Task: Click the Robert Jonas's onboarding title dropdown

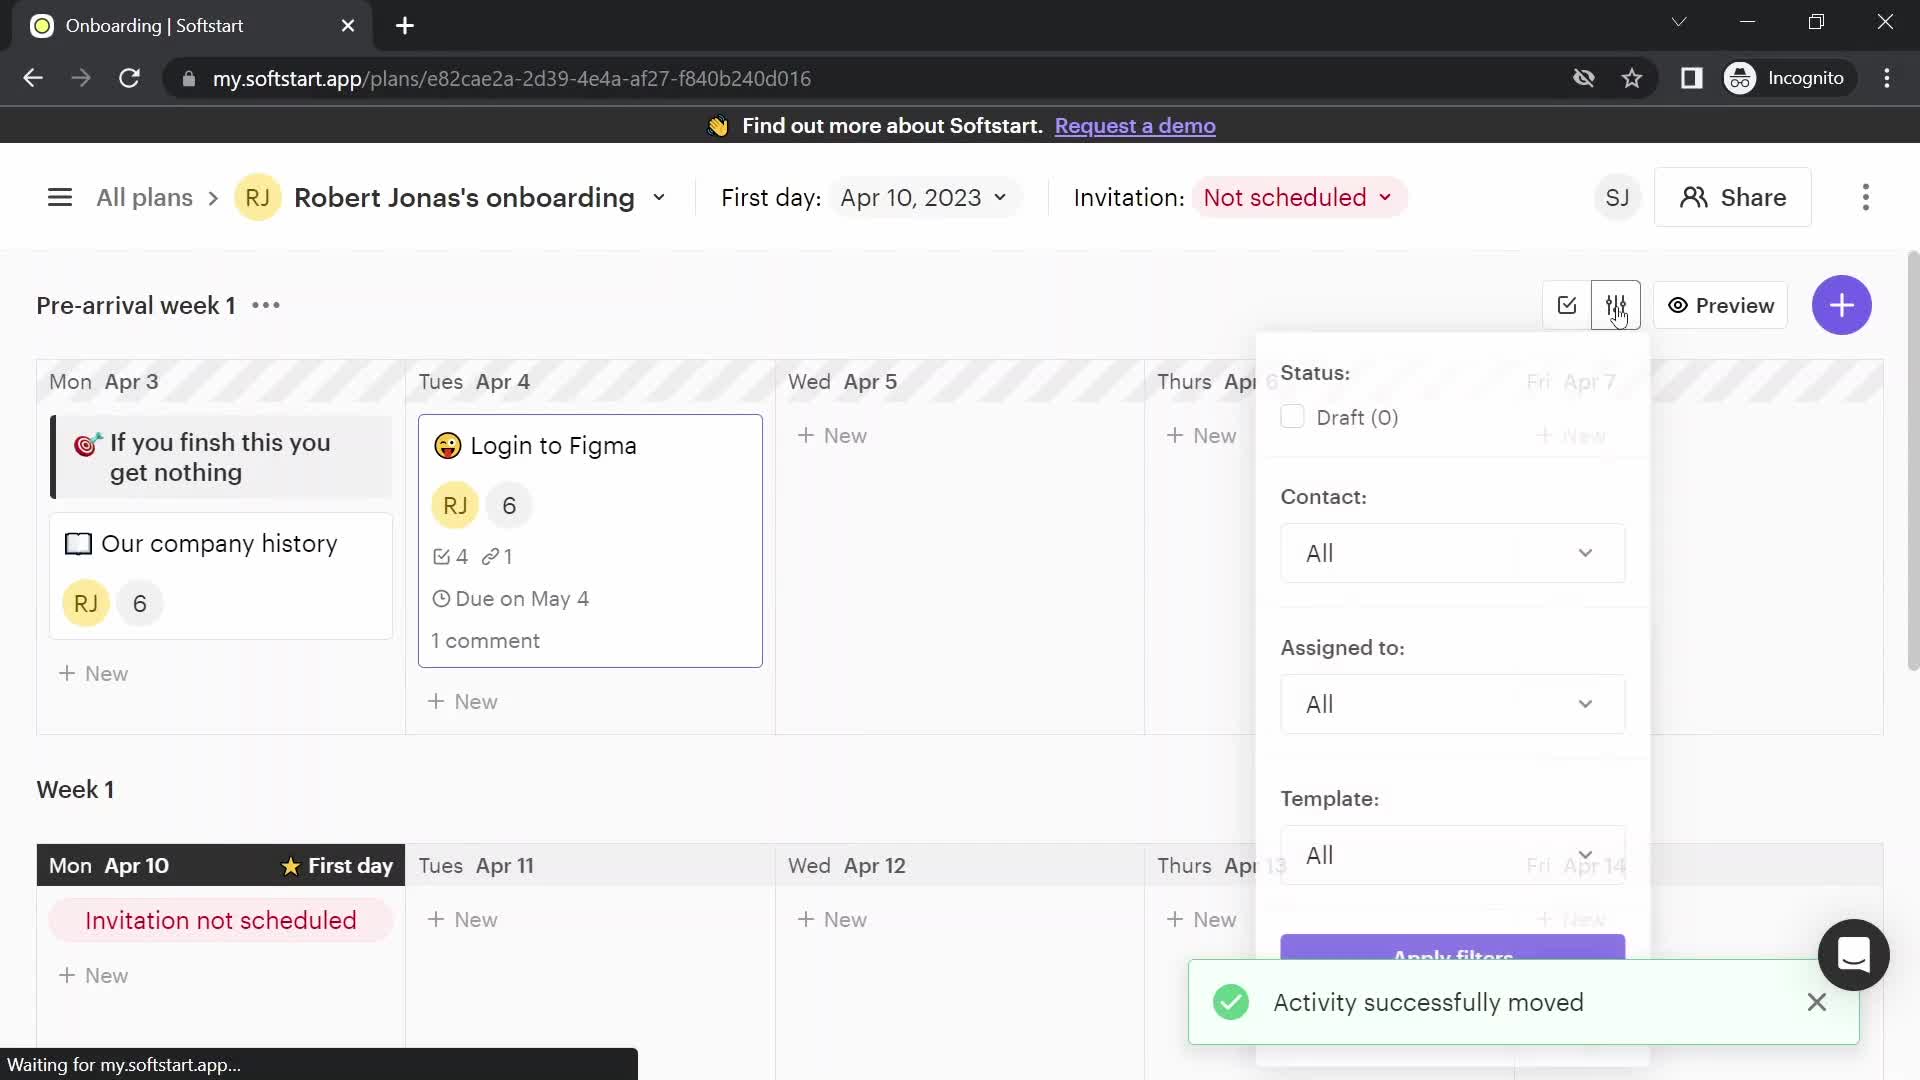Action: tap(659, 198)
